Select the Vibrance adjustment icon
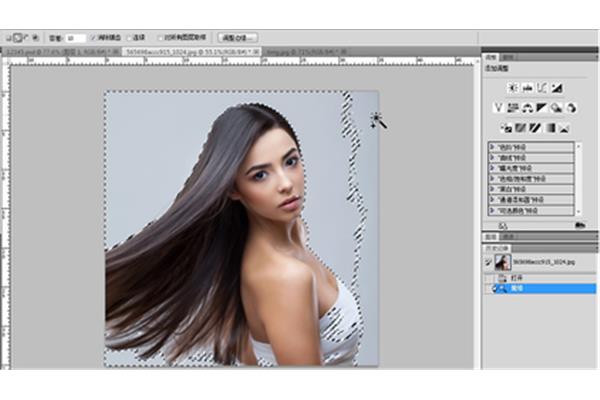 click(x=498, y=108)
